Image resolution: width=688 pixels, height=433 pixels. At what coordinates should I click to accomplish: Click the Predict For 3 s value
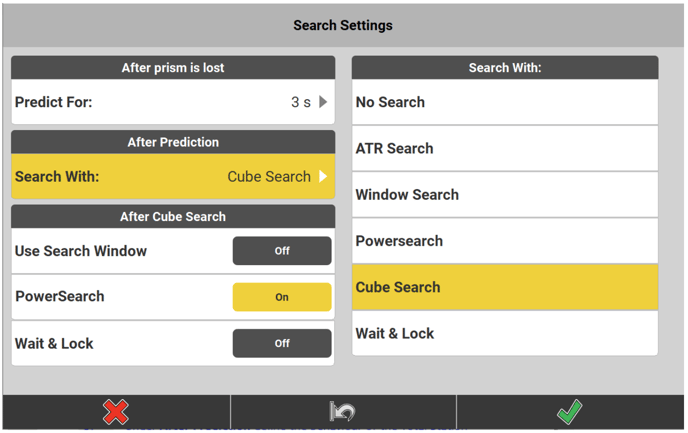click(300, 102)
